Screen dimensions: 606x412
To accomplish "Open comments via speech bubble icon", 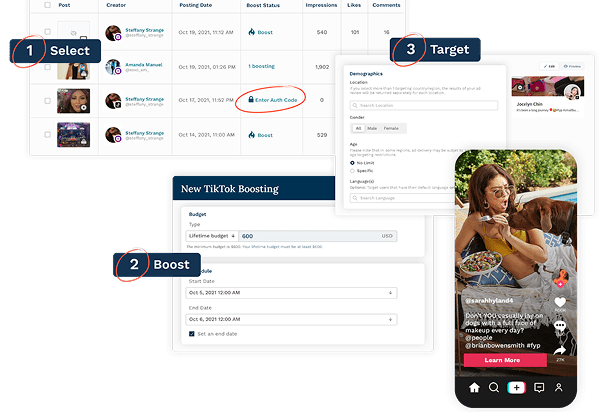I will coord(560,326).
